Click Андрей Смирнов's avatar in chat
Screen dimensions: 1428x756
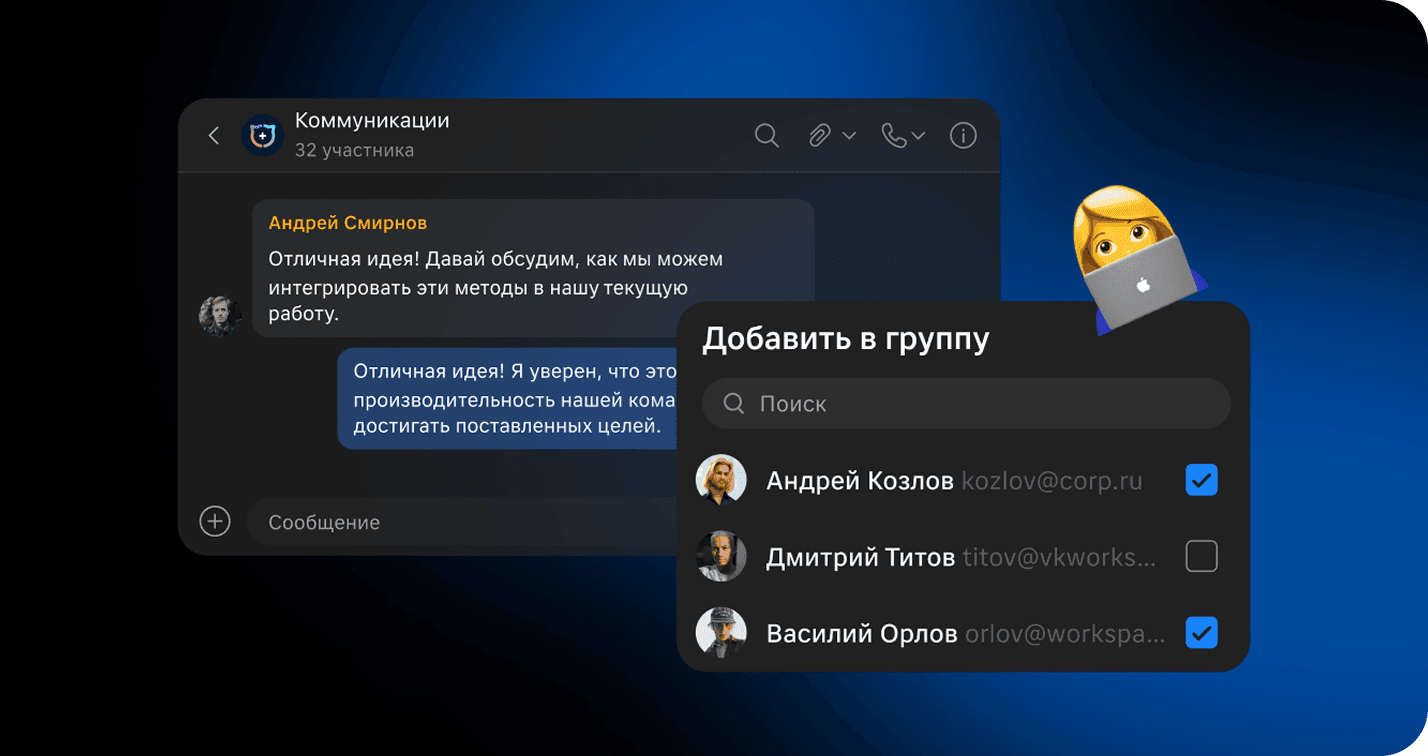[220, 316]
